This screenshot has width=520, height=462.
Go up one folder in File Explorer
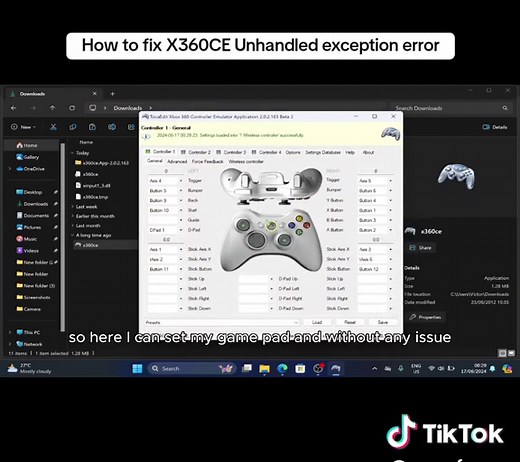point(52,108)
